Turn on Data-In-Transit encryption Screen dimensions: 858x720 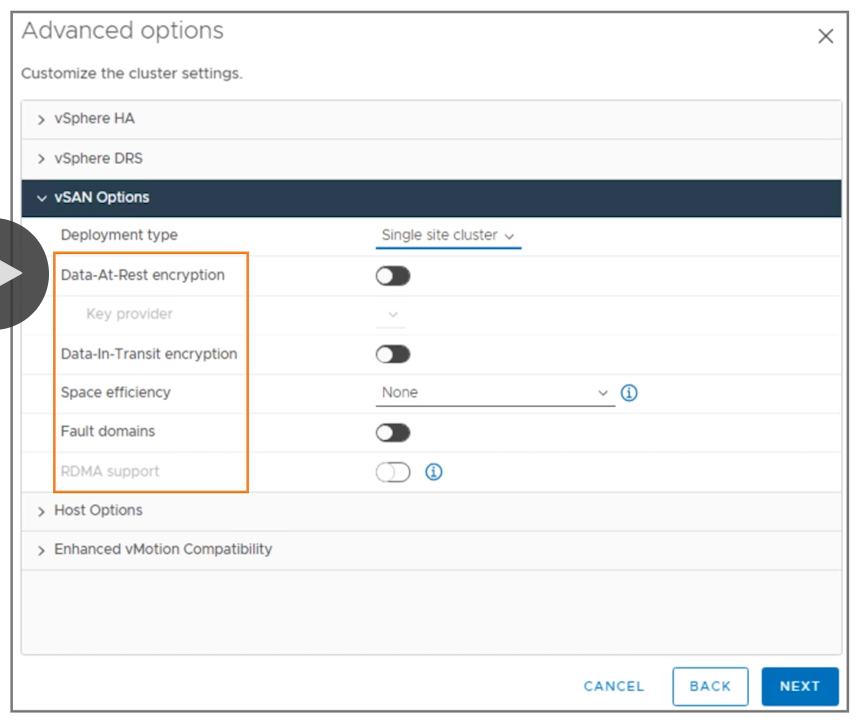(393, 354)
